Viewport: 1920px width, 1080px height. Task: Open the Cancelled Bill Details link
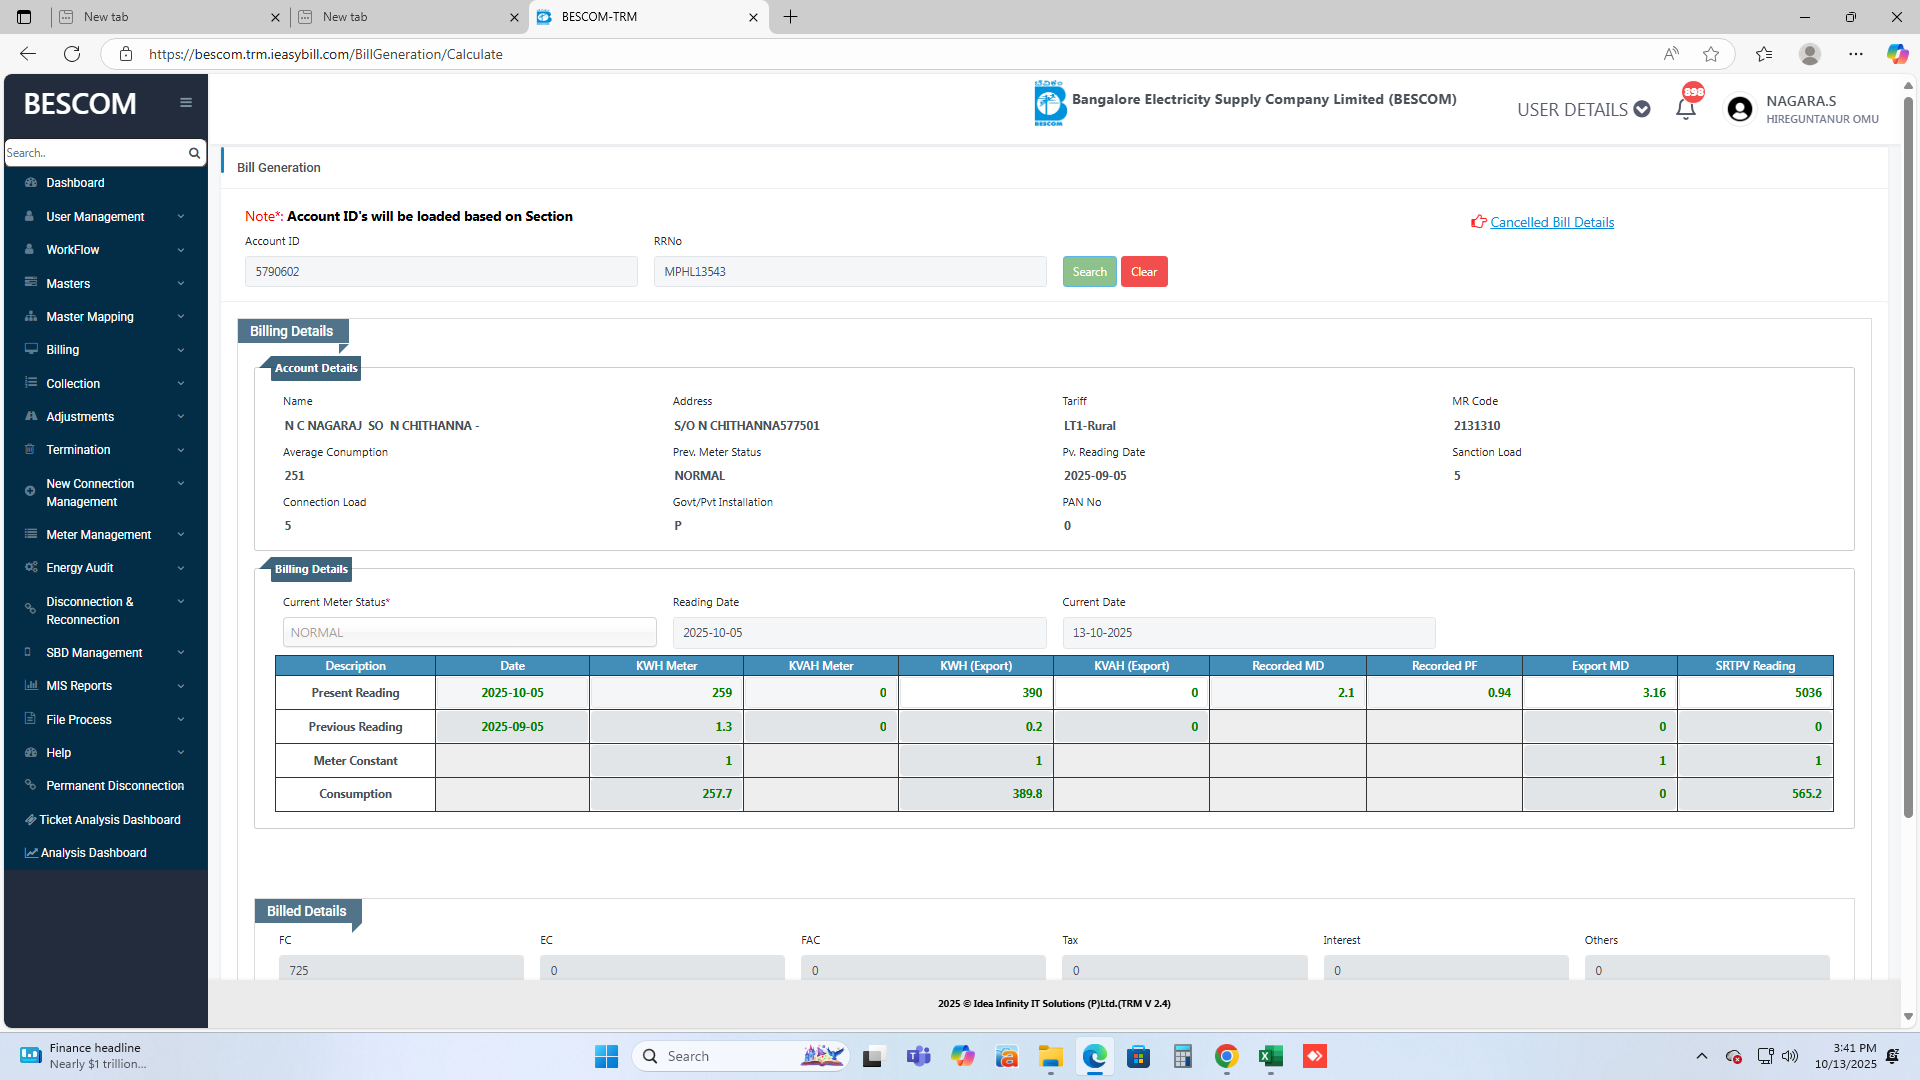(x=1551, y=222)
